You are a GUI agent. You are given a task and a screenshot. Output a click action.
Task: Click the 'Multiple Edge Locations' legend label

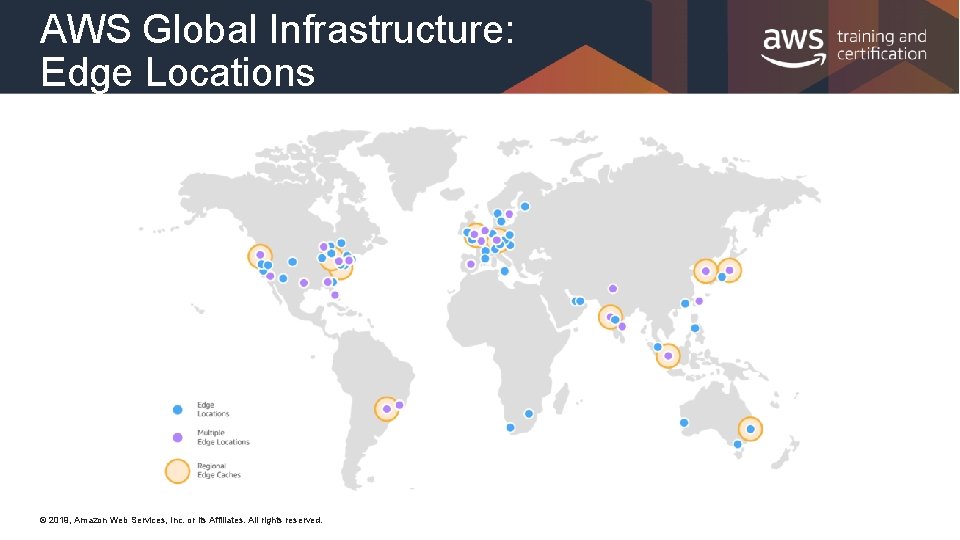point(223,437)
